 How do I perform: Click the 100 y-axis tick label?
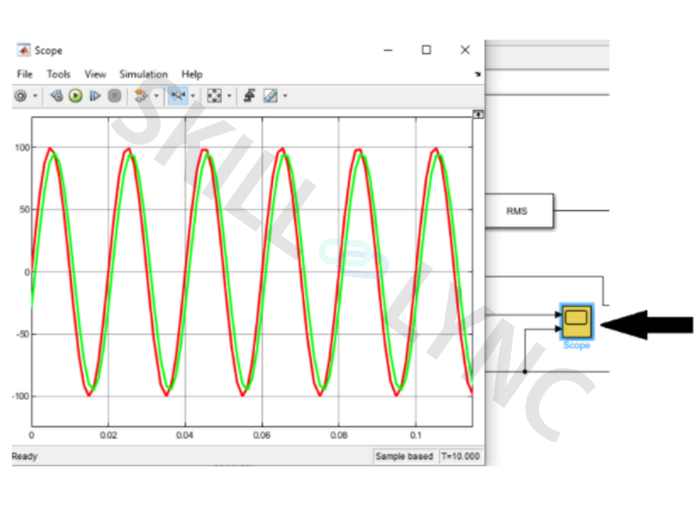[x=22, y=147]
